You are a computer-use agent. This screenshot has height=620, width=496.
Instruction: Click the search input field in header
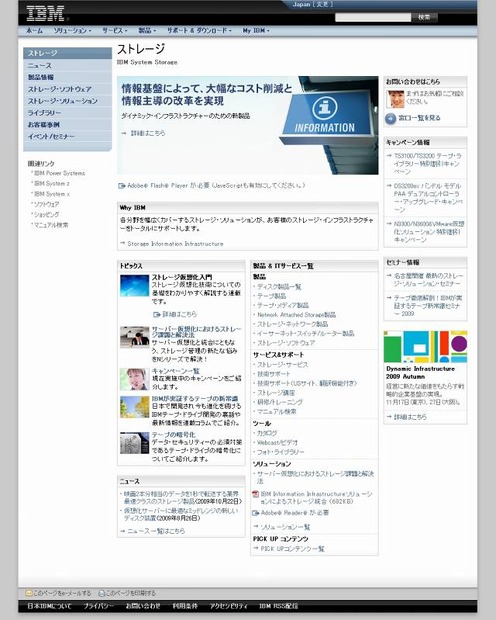pos(373,17)
